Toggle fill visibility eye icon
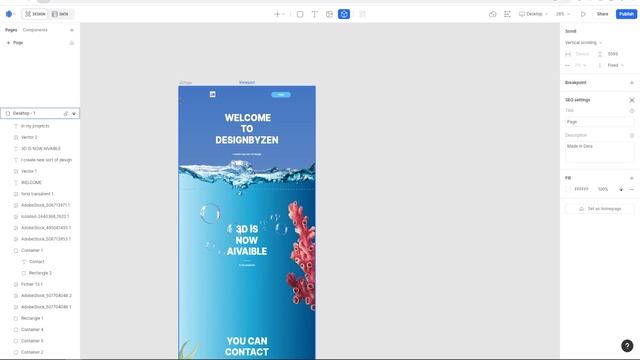Screen dimensions: 640x360 [621, 189]
